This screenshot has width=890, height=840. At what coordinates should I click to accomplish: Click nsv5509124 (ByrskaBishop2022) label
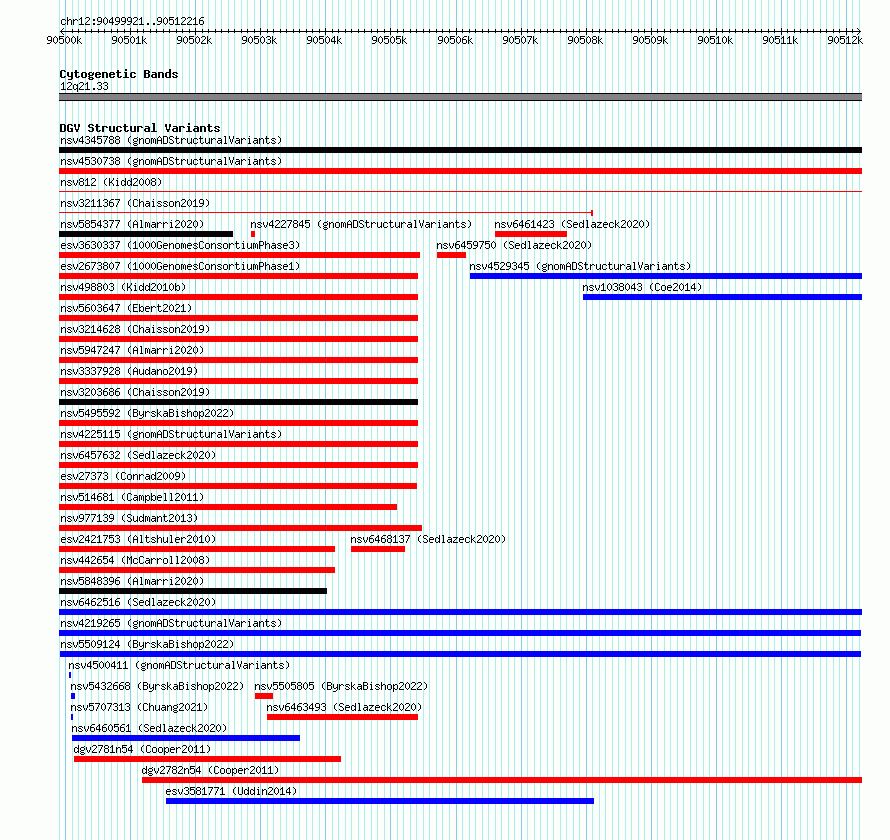pos(147,644)
